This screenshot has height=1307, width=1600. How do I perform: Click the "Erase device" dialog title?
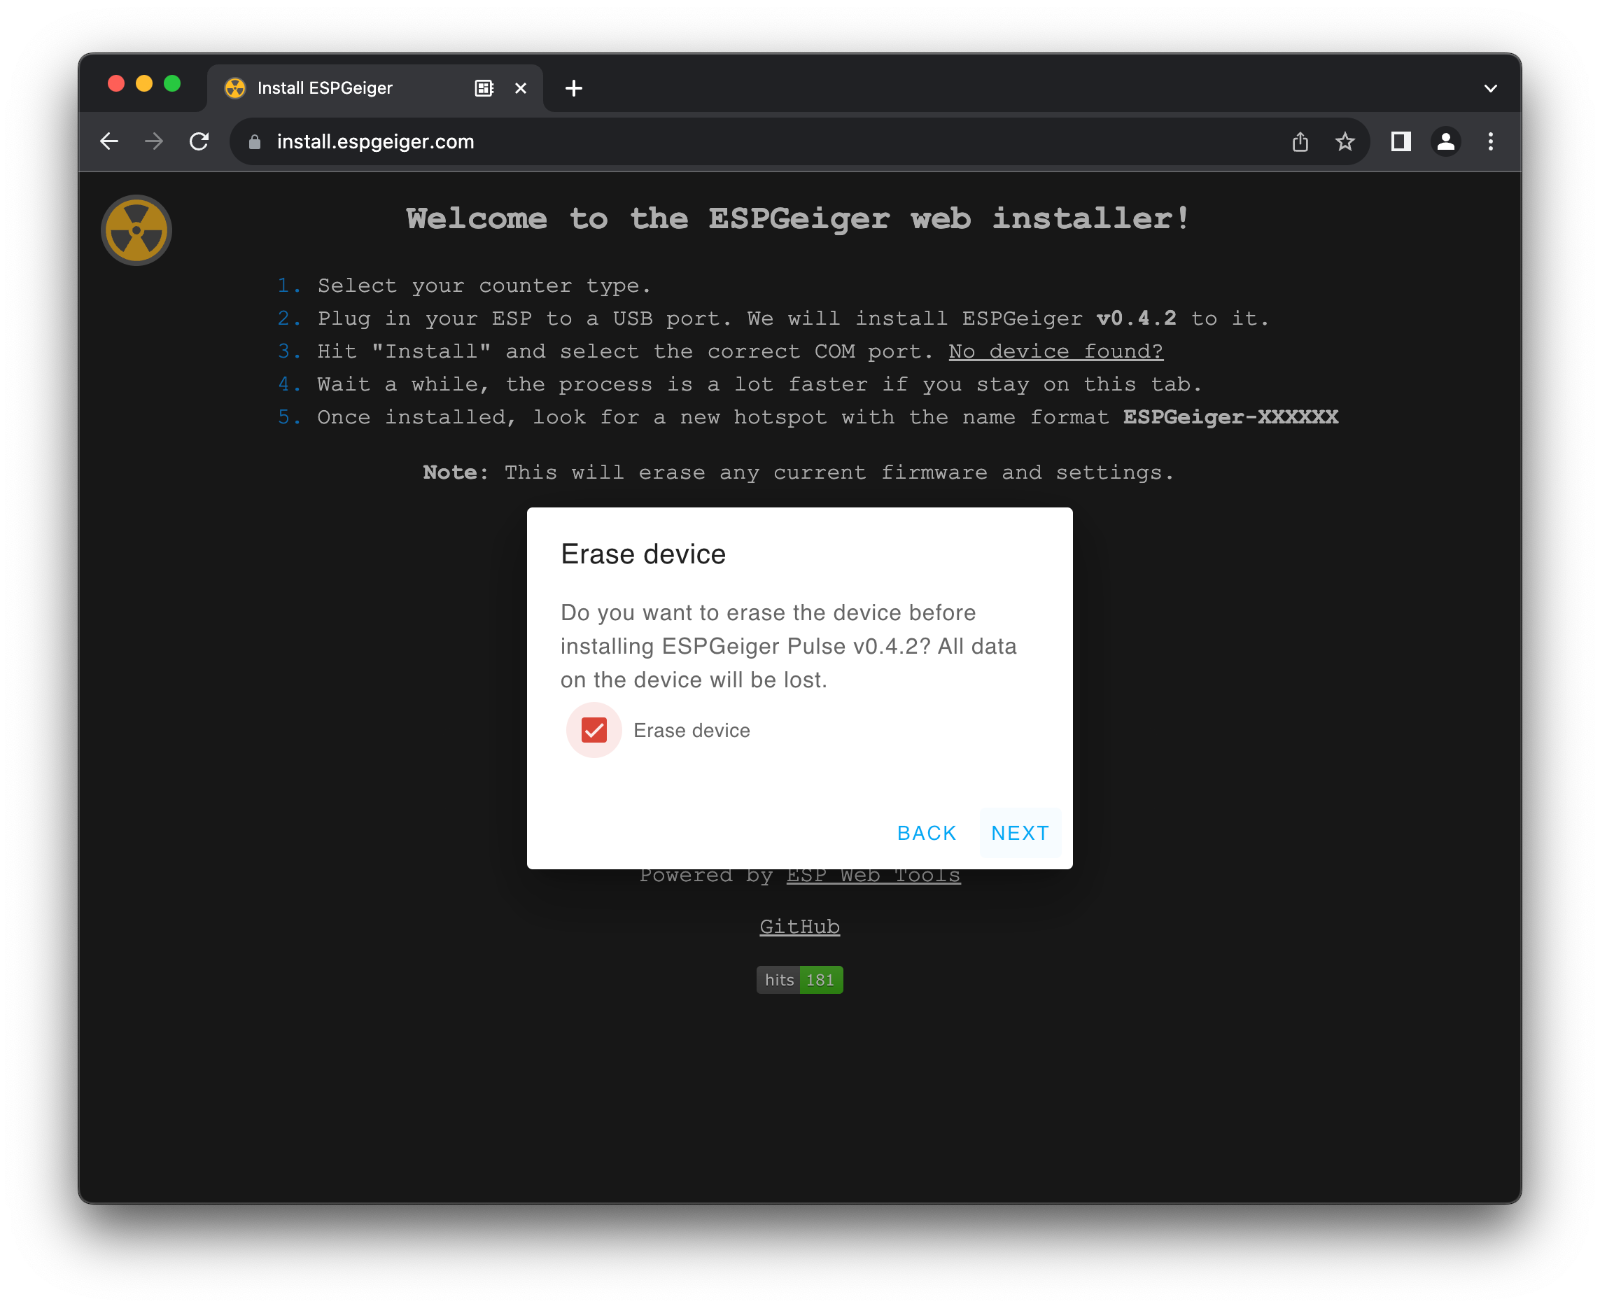click(643, 554)
